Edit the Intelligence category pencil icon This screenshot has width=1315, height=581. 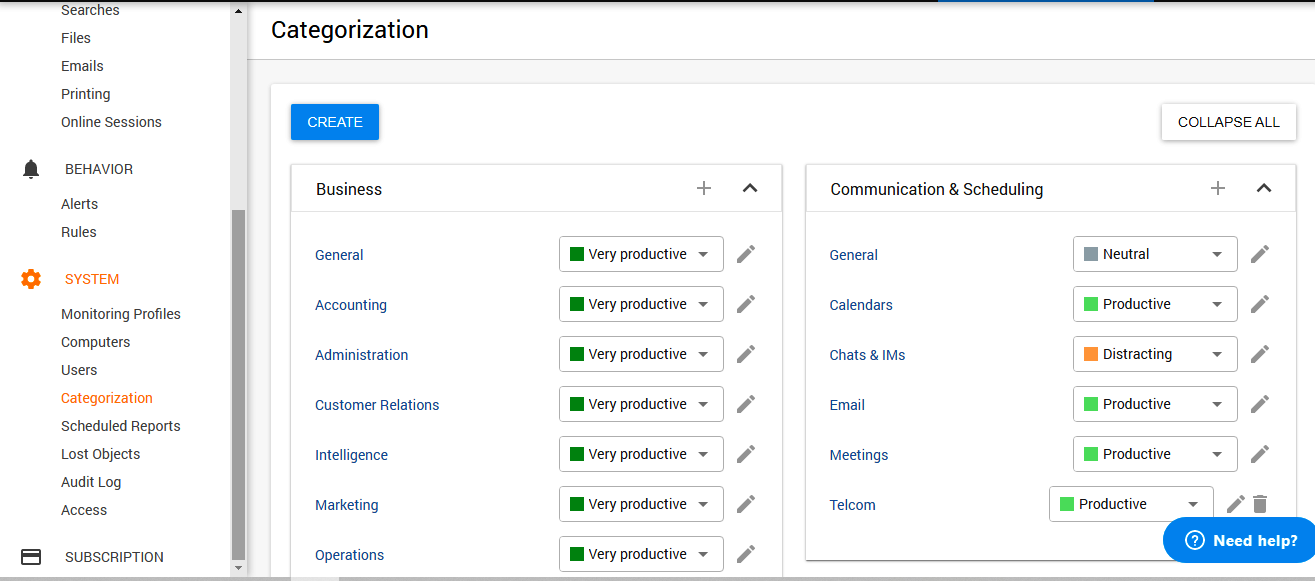tap(746, 454)
